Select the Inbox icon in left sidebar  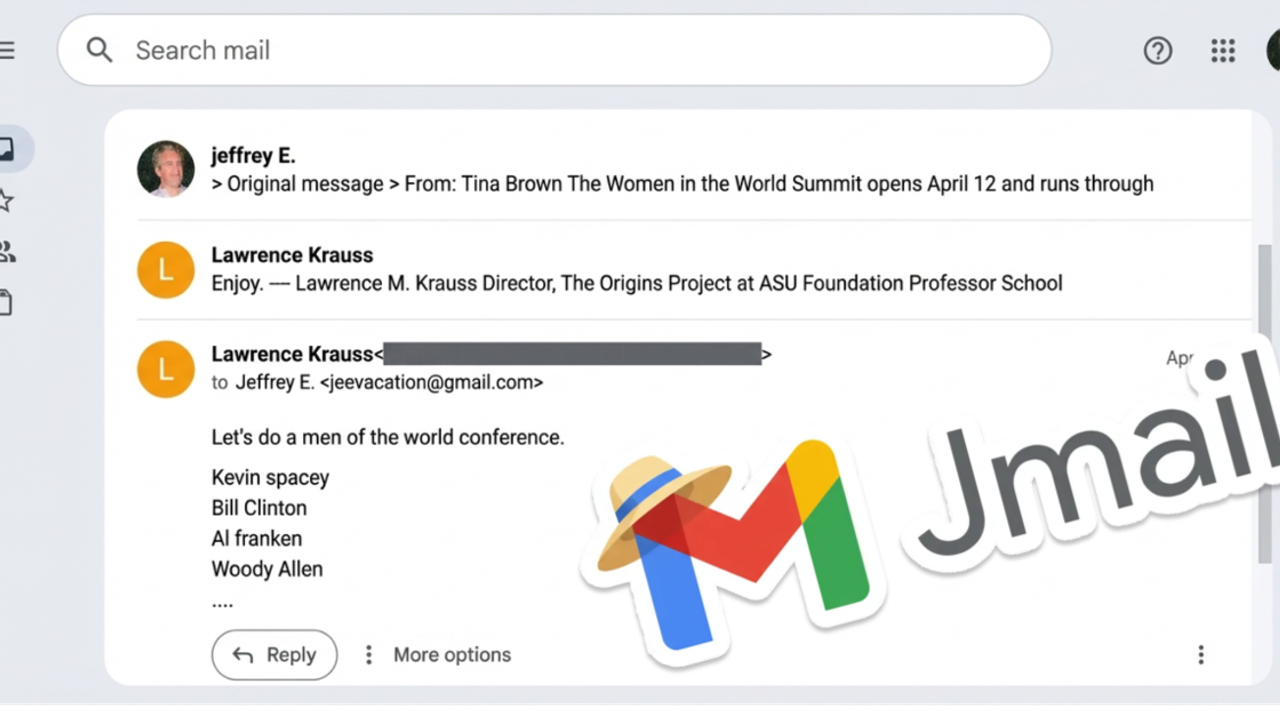[x=8, y=150]
